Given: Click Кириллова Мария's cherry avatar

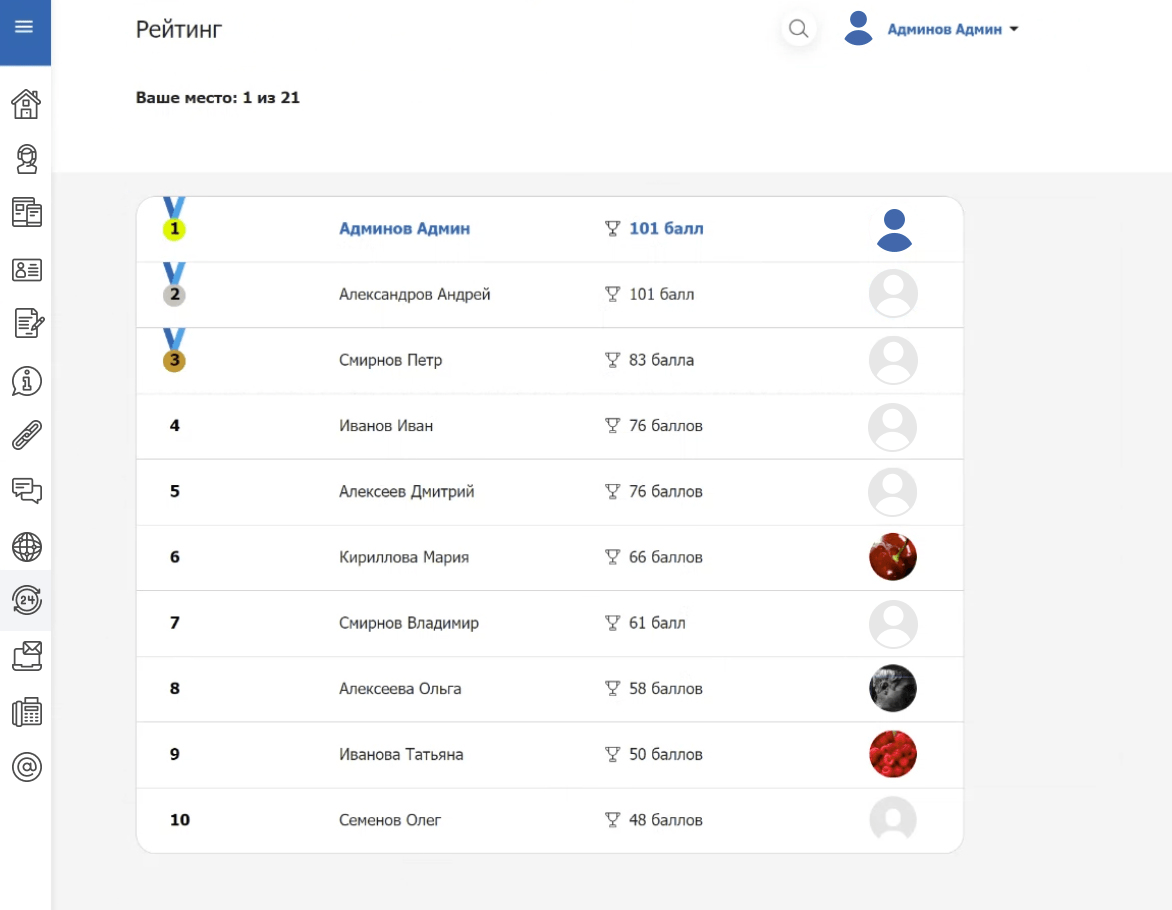Looking at the screenshot, I should coord(892,557).
